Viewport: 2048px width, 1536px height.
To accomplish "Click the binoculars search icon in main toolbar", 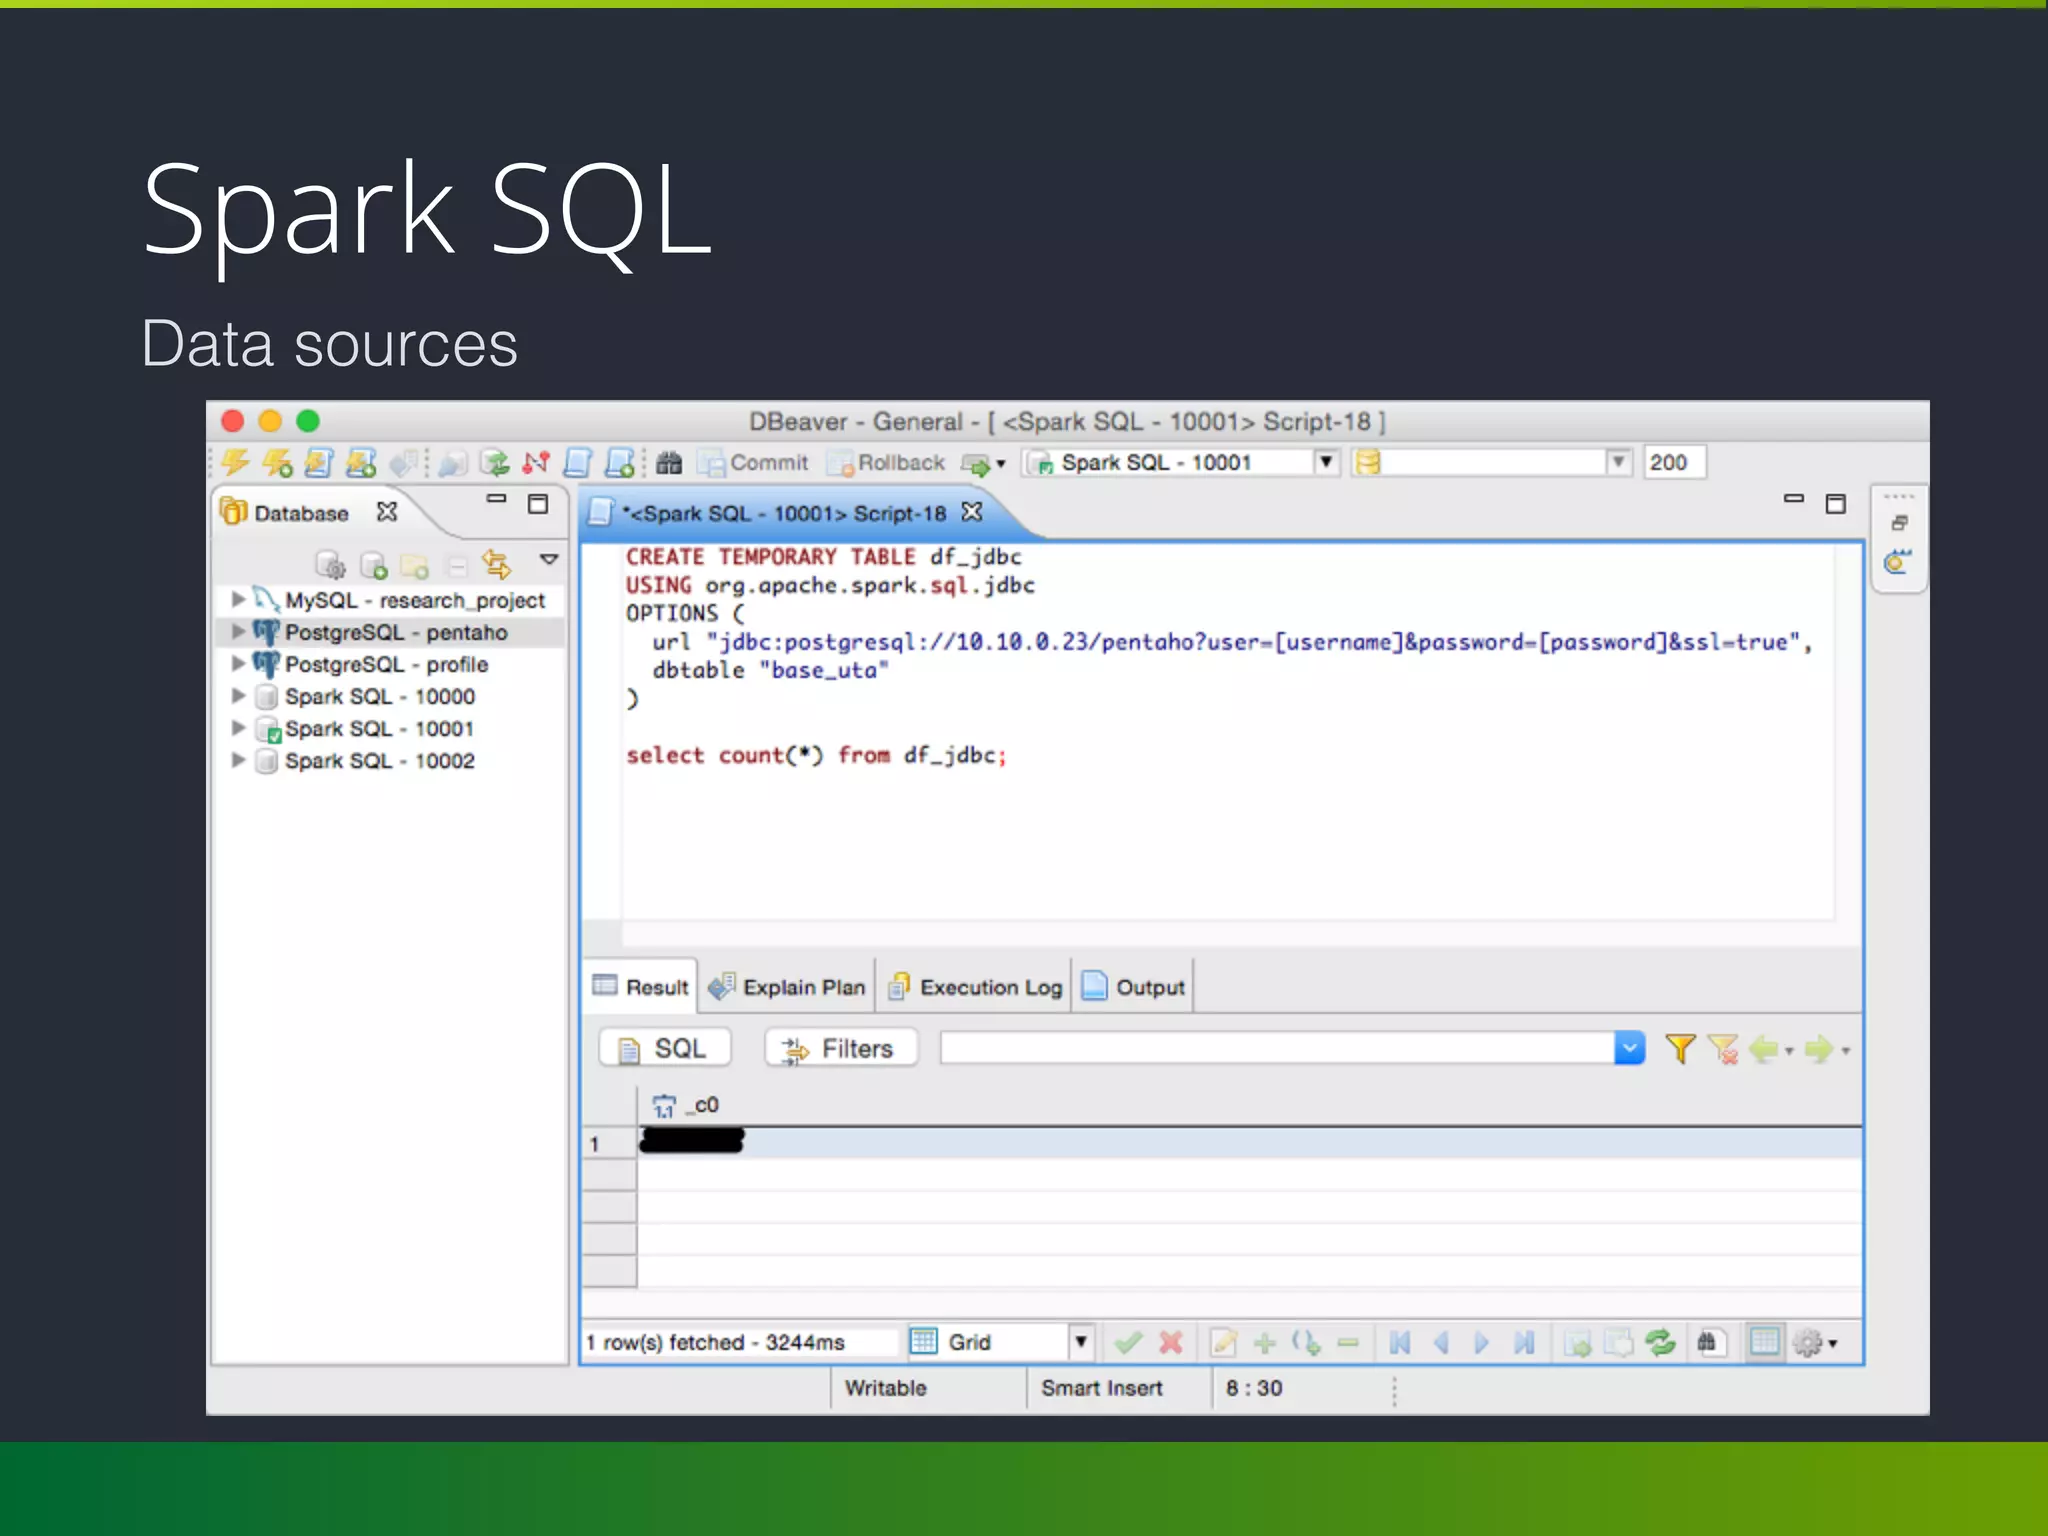I will (669, 462).
